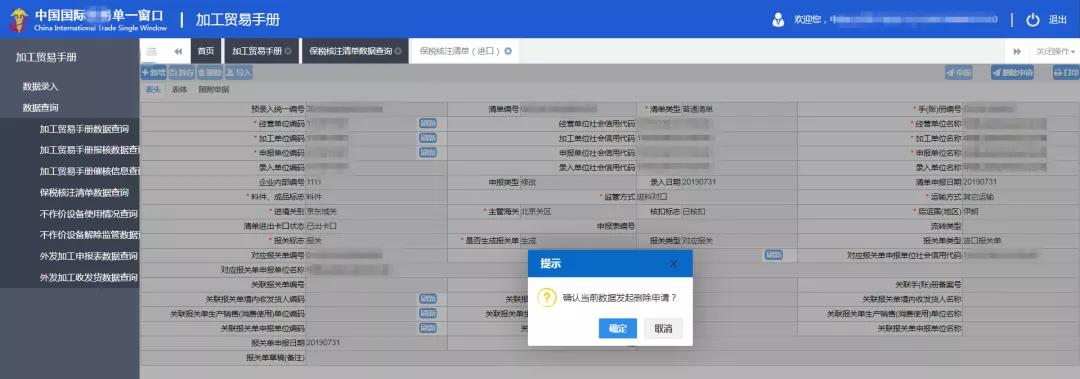1080x379 pixels.
Task: Click the 删除申请 button
Action: 1012,72
